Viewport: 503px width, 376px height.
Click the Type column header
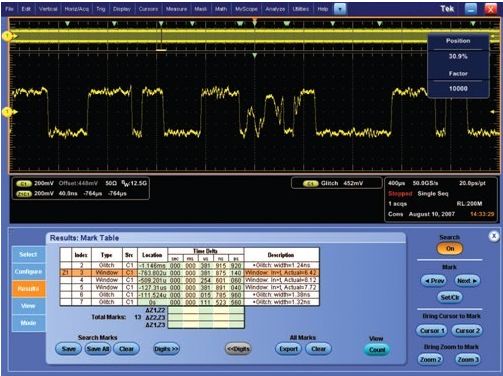[x=106, y=255]
